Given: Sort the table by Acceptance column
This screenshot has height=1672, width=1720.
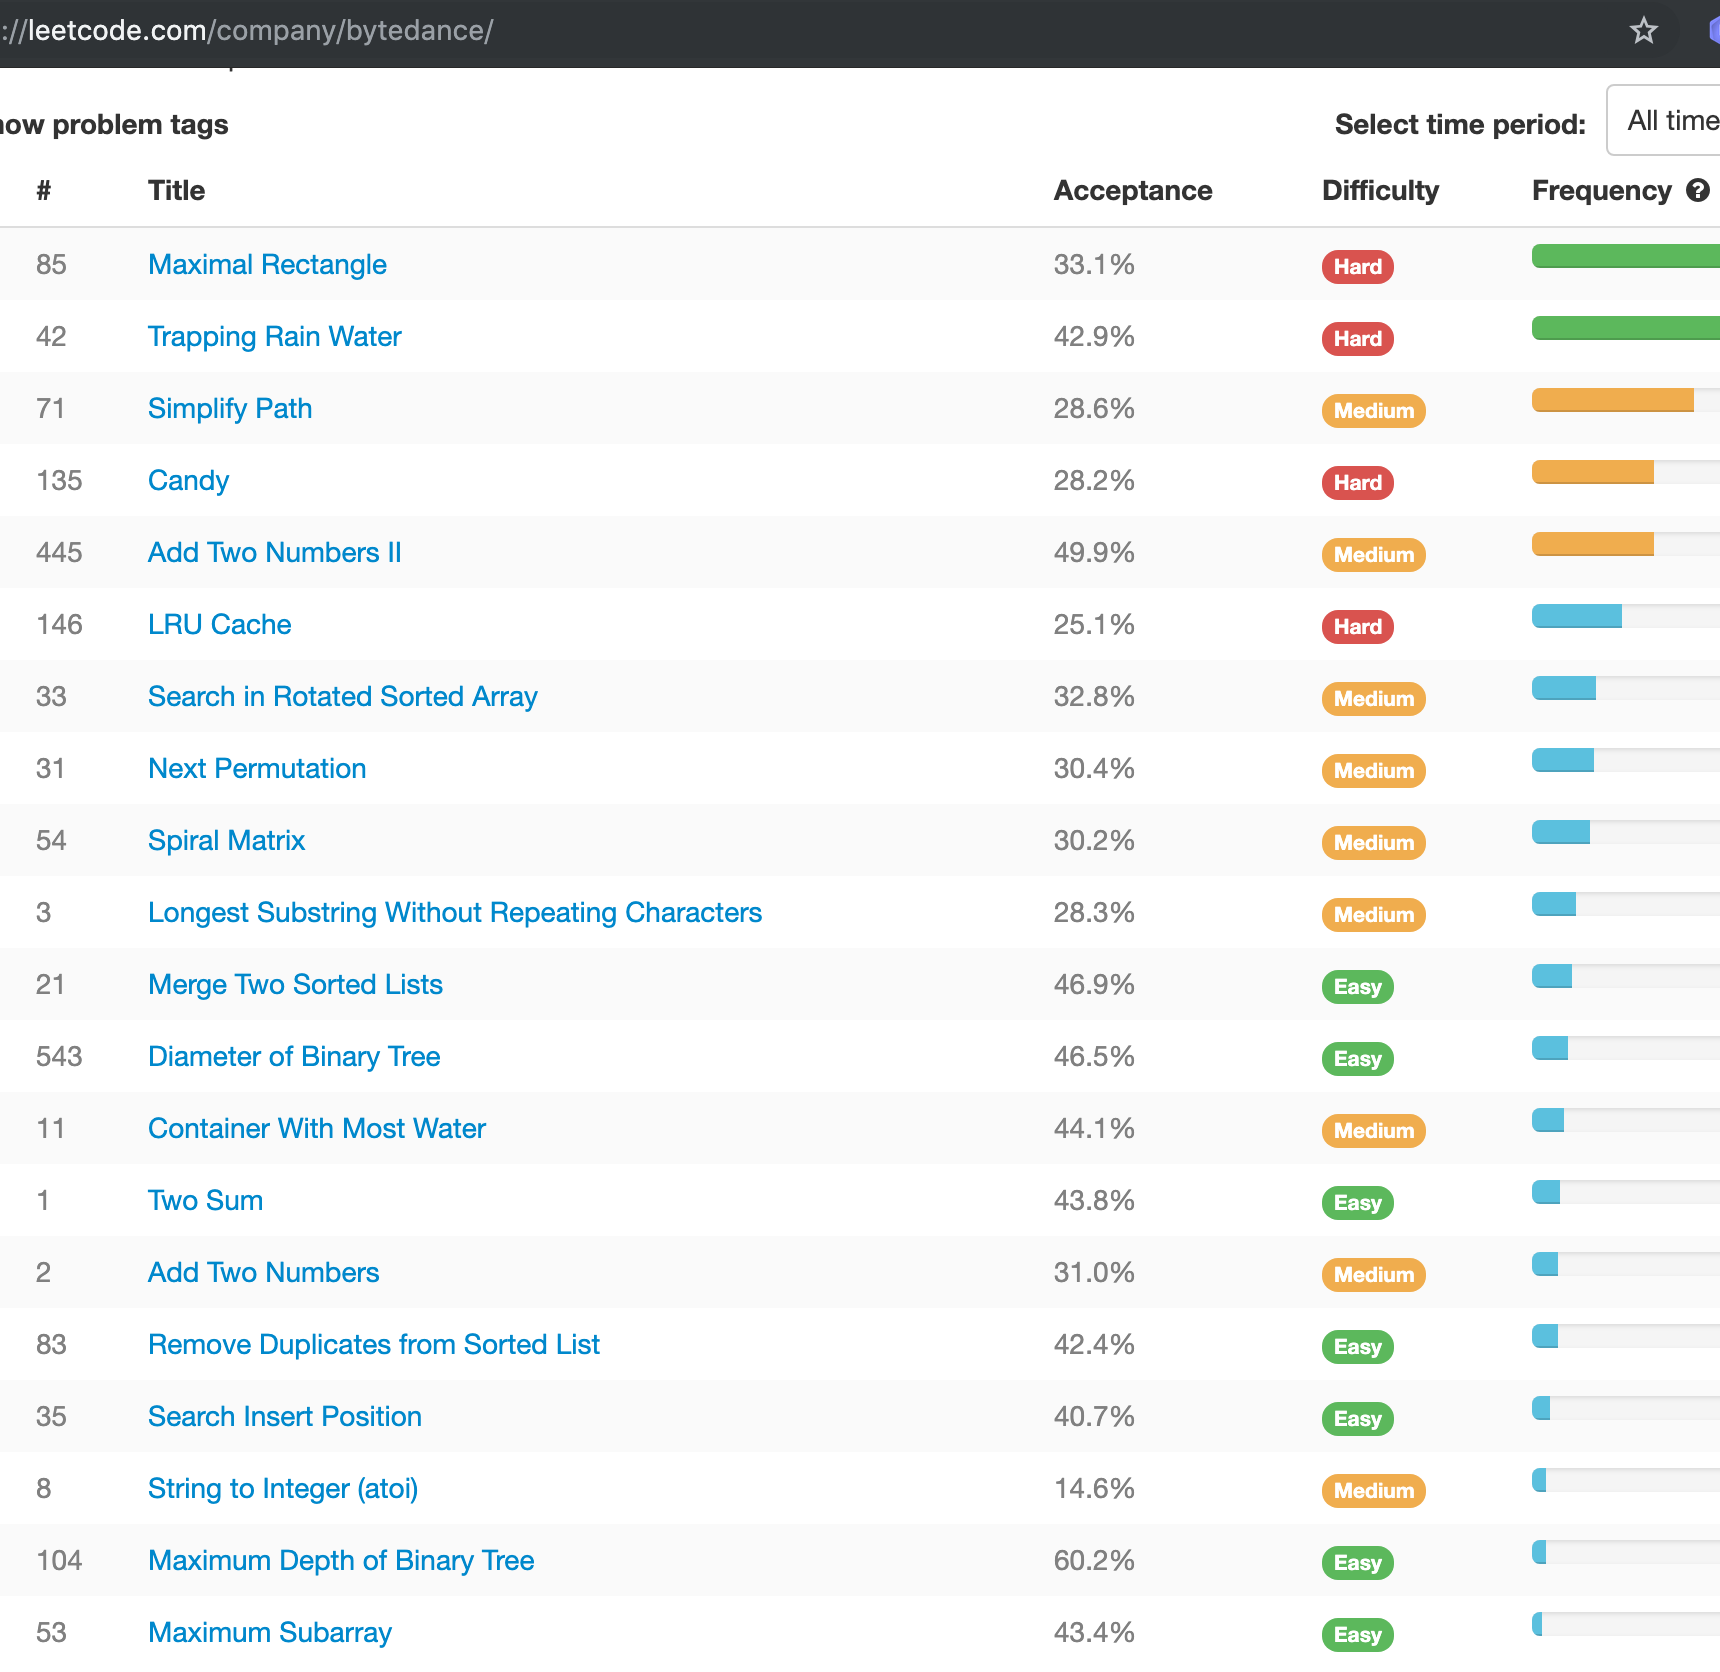Looking at the screenshot, I should [x=1132, y=190].
